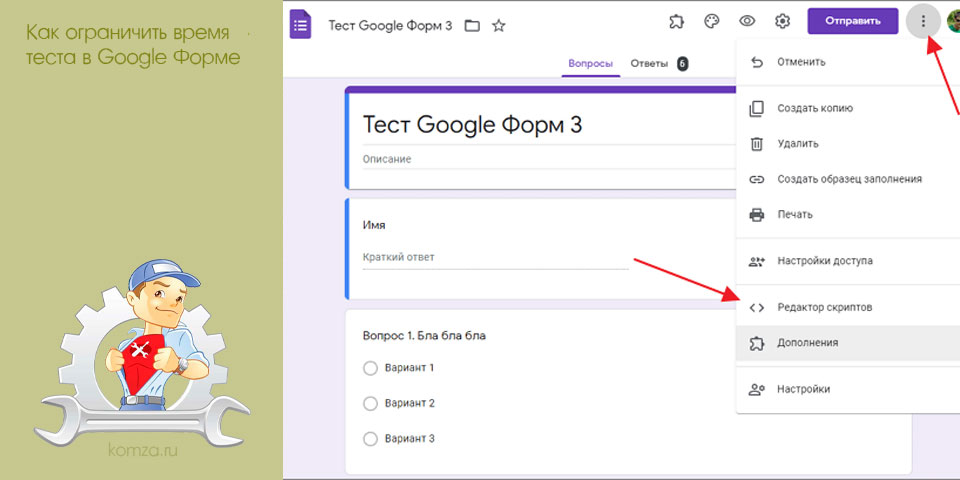Click the trash icon beside Удалить
This screenshot has height=480, width=960.
(757, 144)
